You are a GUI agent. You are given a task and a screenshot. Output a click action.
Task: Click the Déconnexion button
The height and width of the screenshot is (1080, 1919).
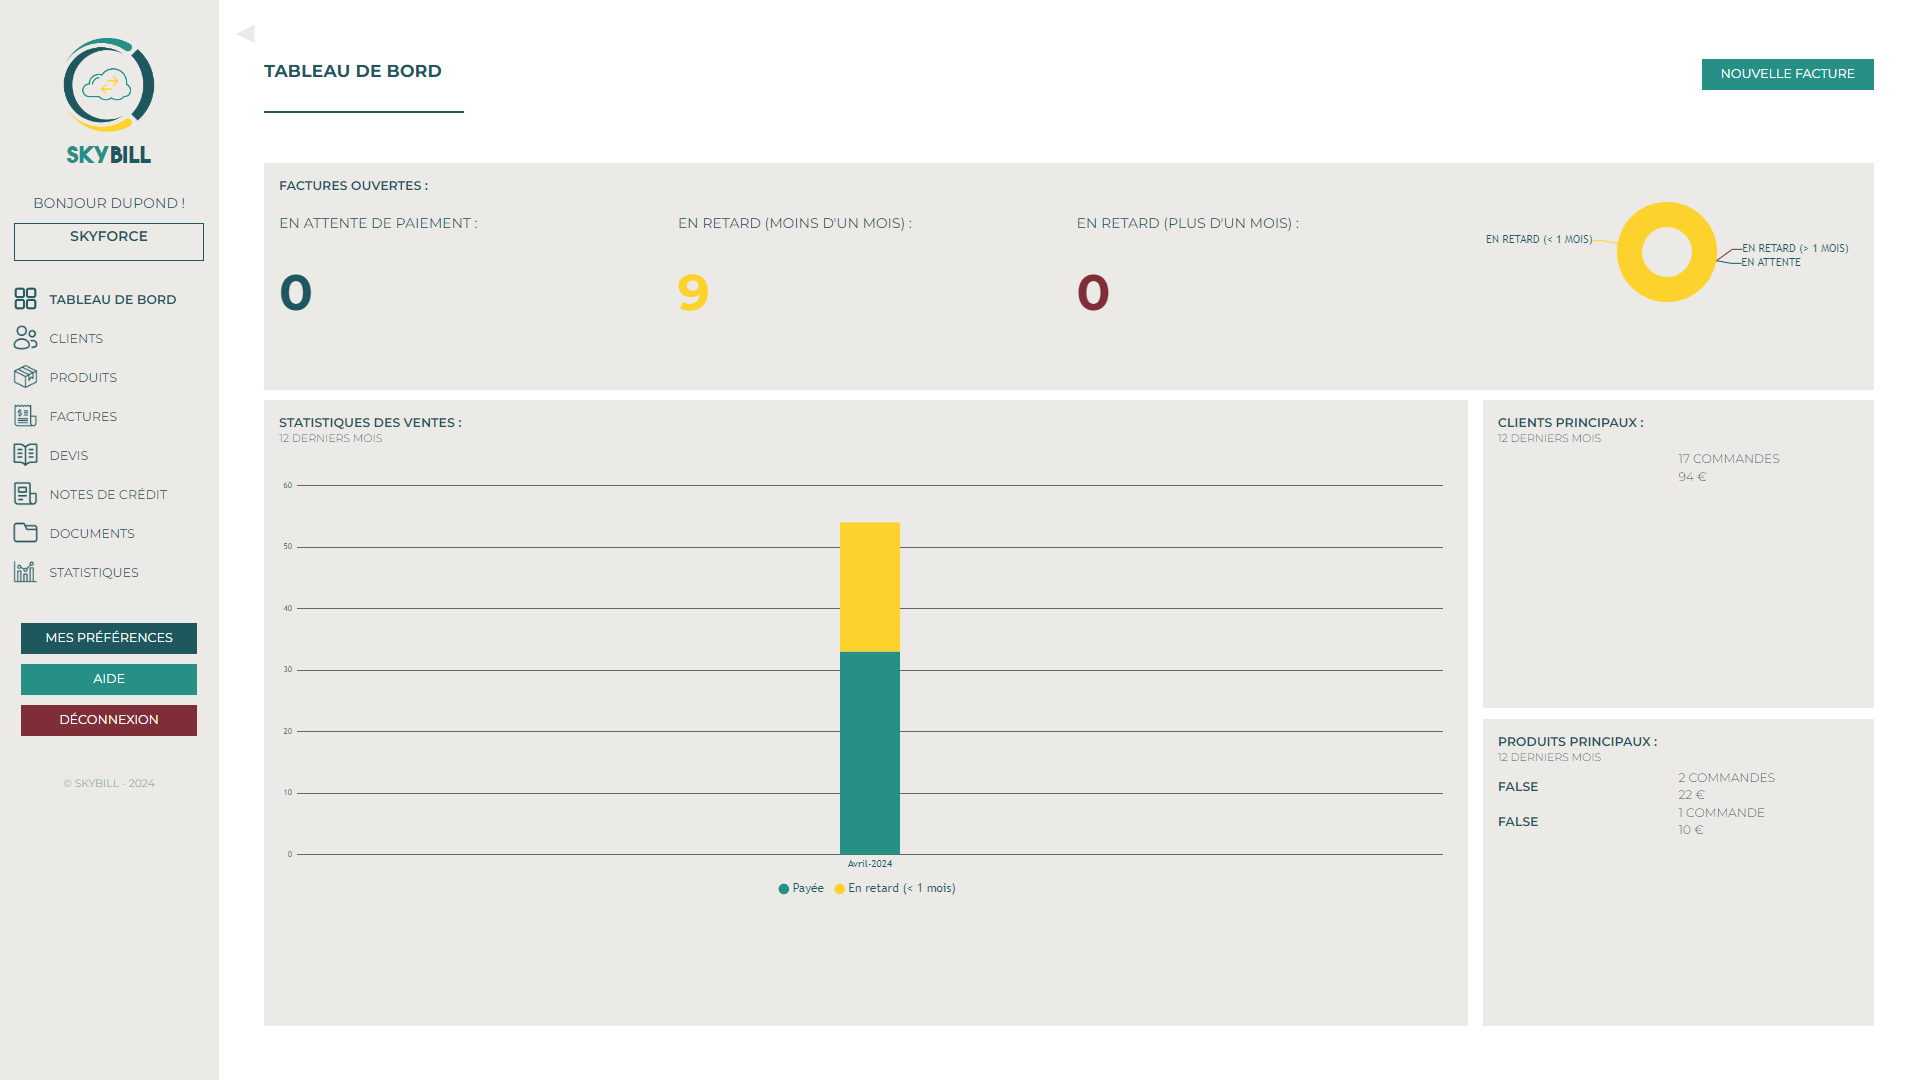pos(109,720)
